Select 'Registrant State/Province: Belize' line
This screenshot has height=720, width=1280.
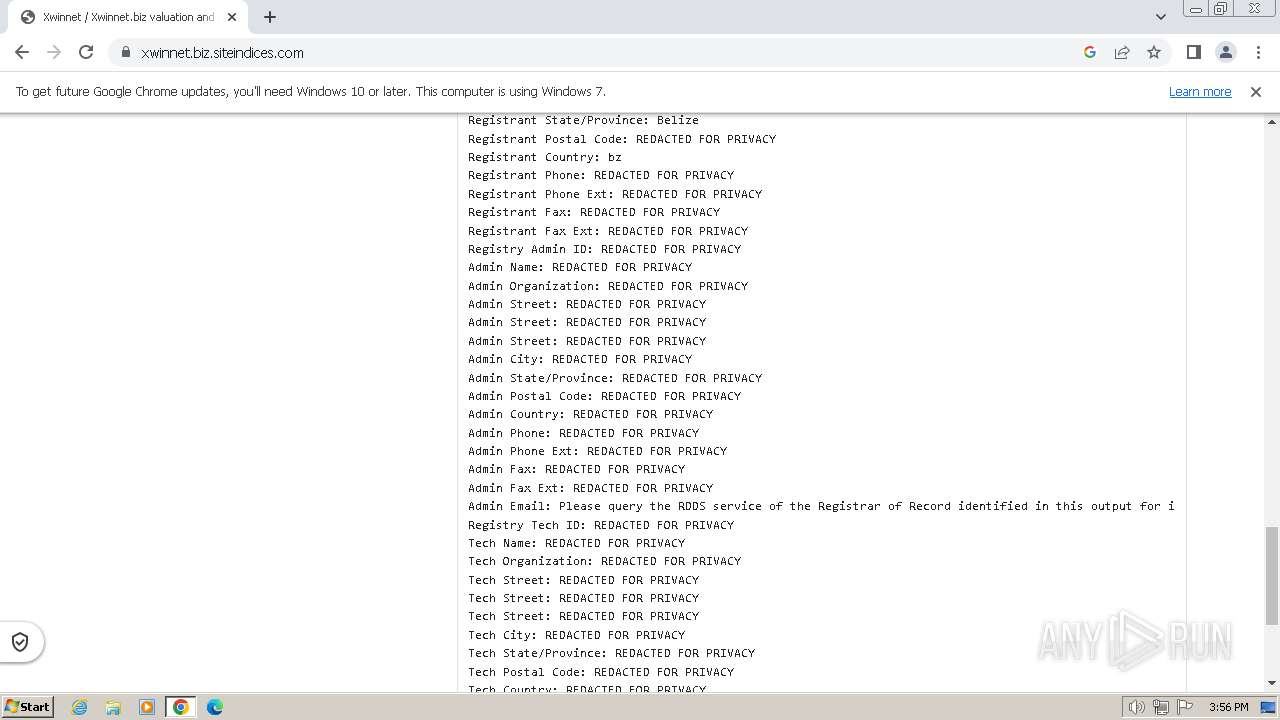pyautogui.click(x=583, y=120)
